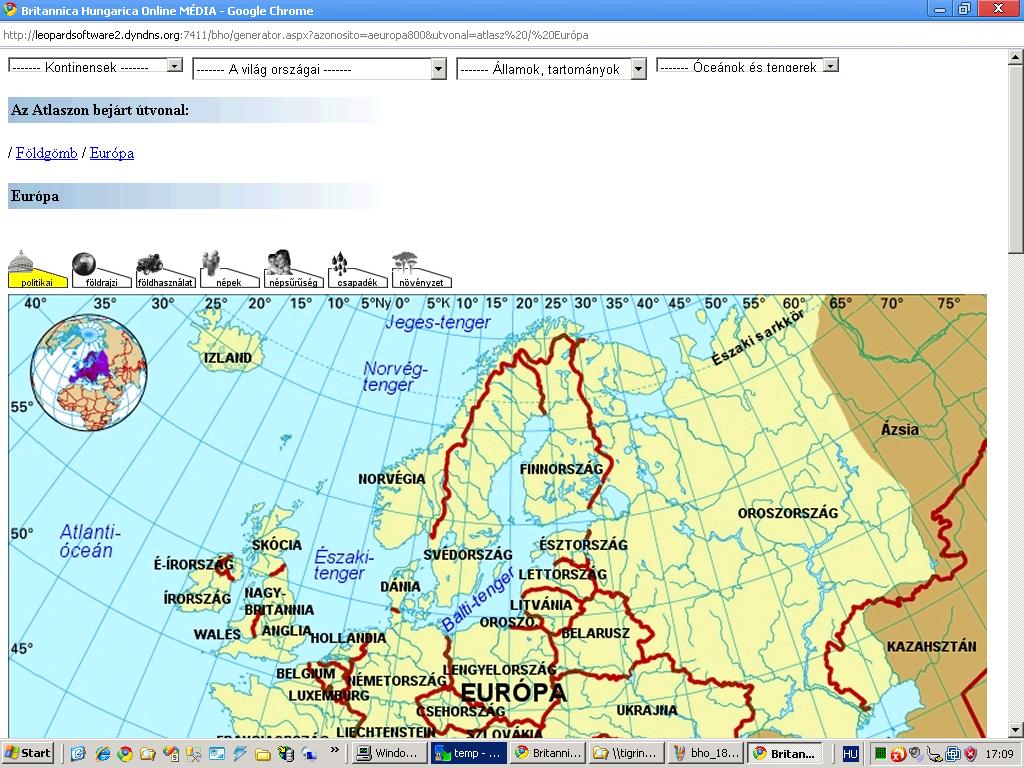Show the csapadék map tab
The width and height of the screenshot is (1024, 768).
(357, 270)
